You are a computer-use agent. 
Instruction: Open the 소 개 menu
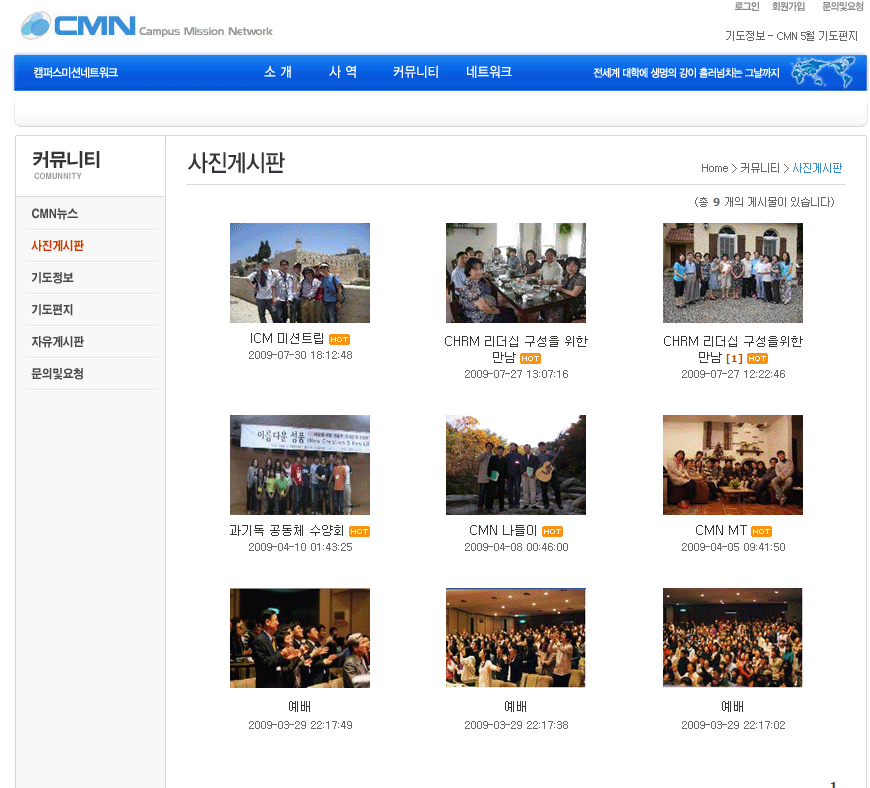(x=278, y=72)
